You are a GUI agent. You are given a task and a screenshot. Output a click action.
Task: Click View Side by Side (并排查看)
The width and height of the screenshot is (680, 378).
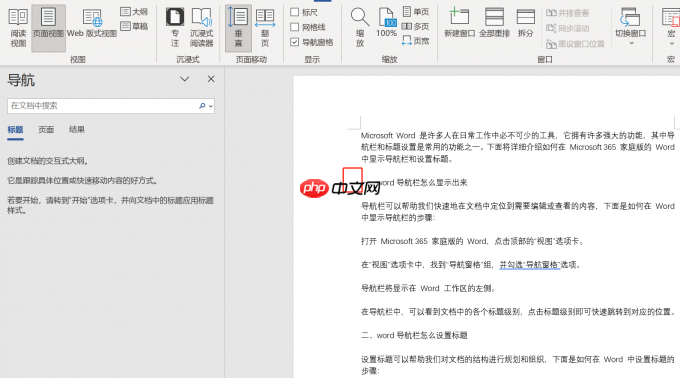pyautogui.click(x=567, y=13)
